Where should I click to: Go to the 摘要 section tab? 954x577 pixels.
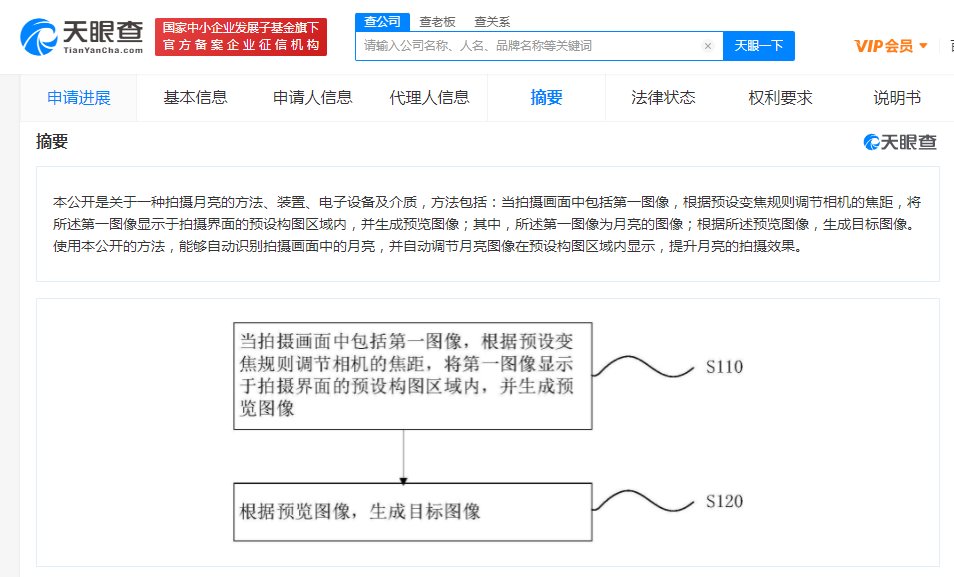546,98
